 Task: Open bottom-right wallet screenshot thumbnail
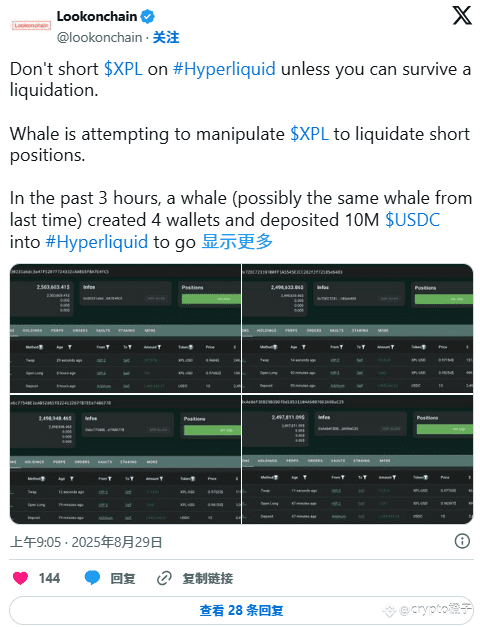(x=358, y=459)
